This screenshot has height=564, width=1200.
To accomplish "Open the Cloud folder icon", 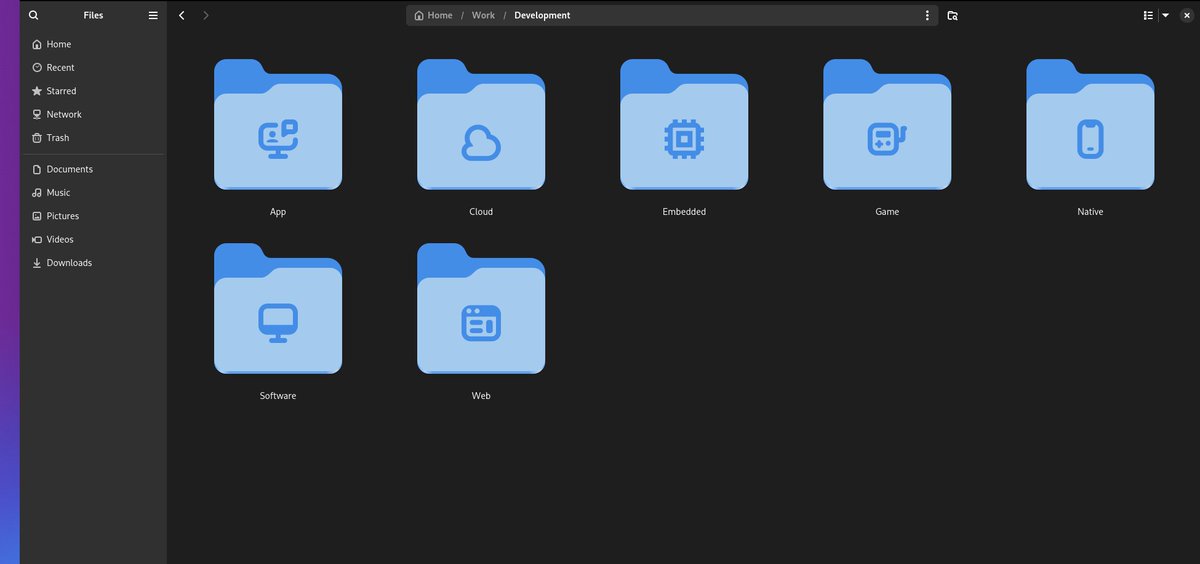I will (481, 125).
